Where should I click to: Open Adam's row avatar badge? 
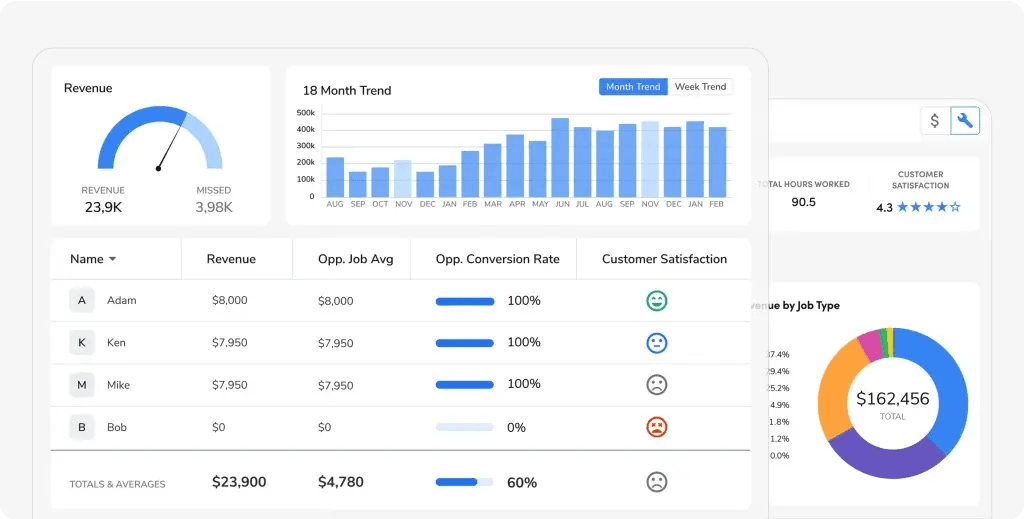pos(82,301)
